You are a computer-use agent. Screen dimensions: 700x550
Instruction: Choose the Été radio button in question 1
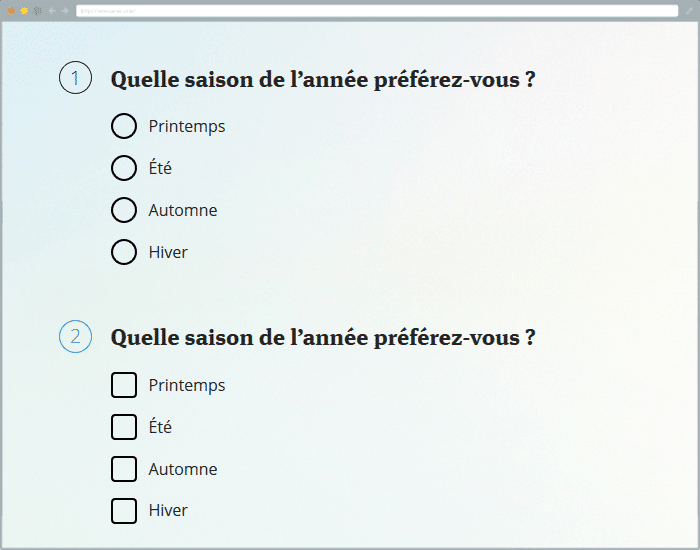click(x=124, y=168)
